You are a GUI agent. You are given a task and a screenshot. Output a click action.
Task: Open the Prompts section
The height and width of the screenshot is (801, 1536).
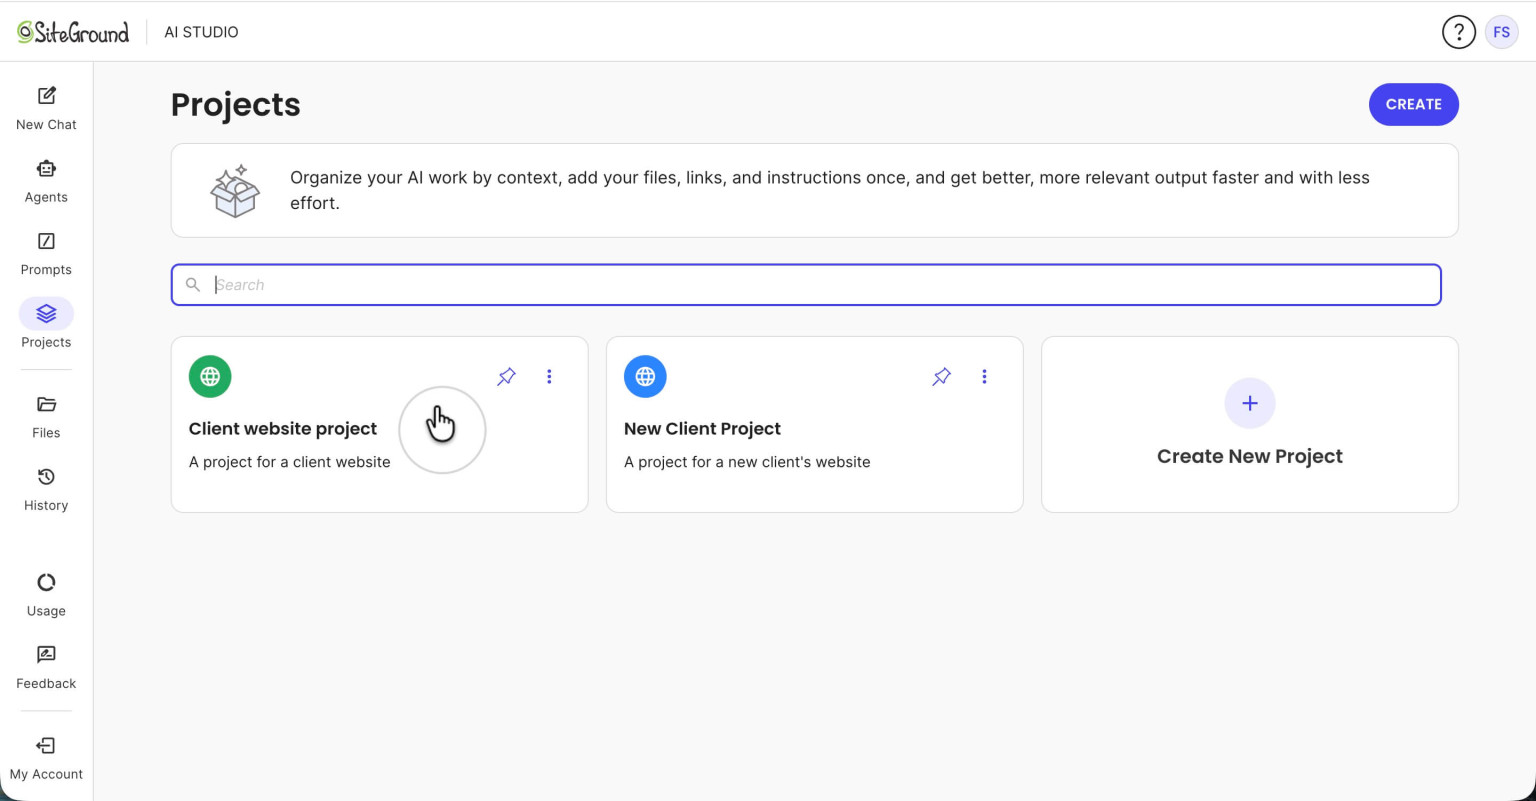click(46, 254)
